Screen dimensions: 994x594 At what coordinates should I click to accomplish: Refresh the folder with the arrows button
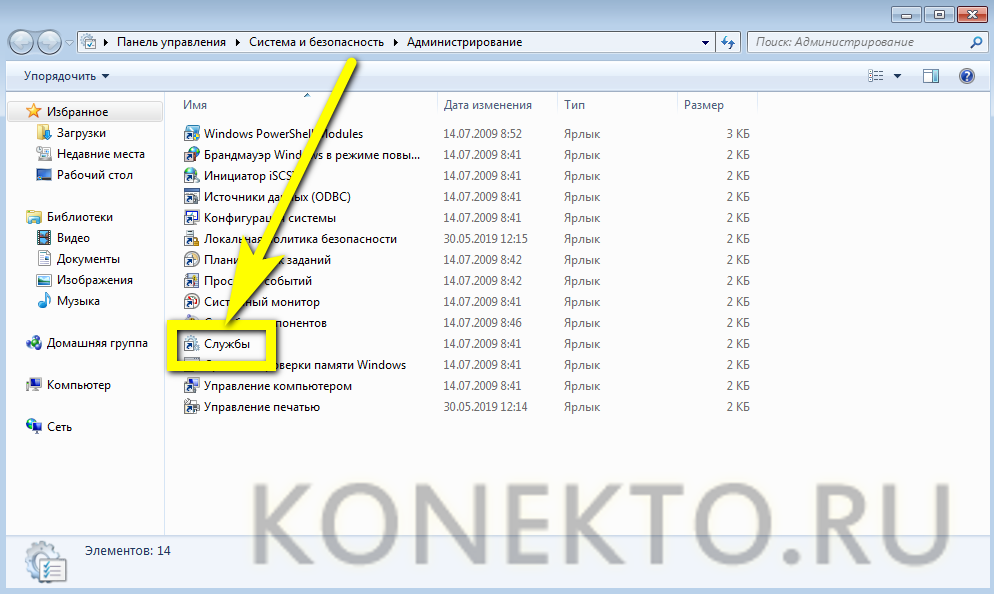[728, 42]
